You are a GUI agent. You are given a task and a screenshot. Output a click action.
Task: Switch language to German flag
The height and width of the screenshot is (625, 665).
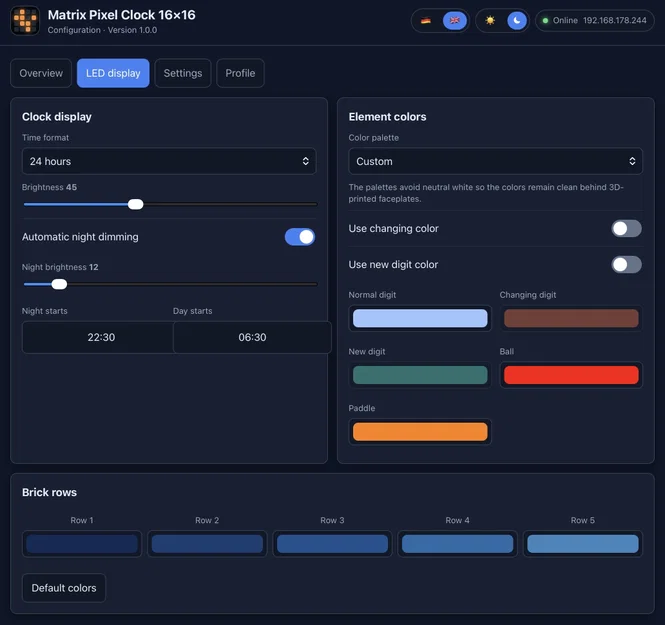426,20
